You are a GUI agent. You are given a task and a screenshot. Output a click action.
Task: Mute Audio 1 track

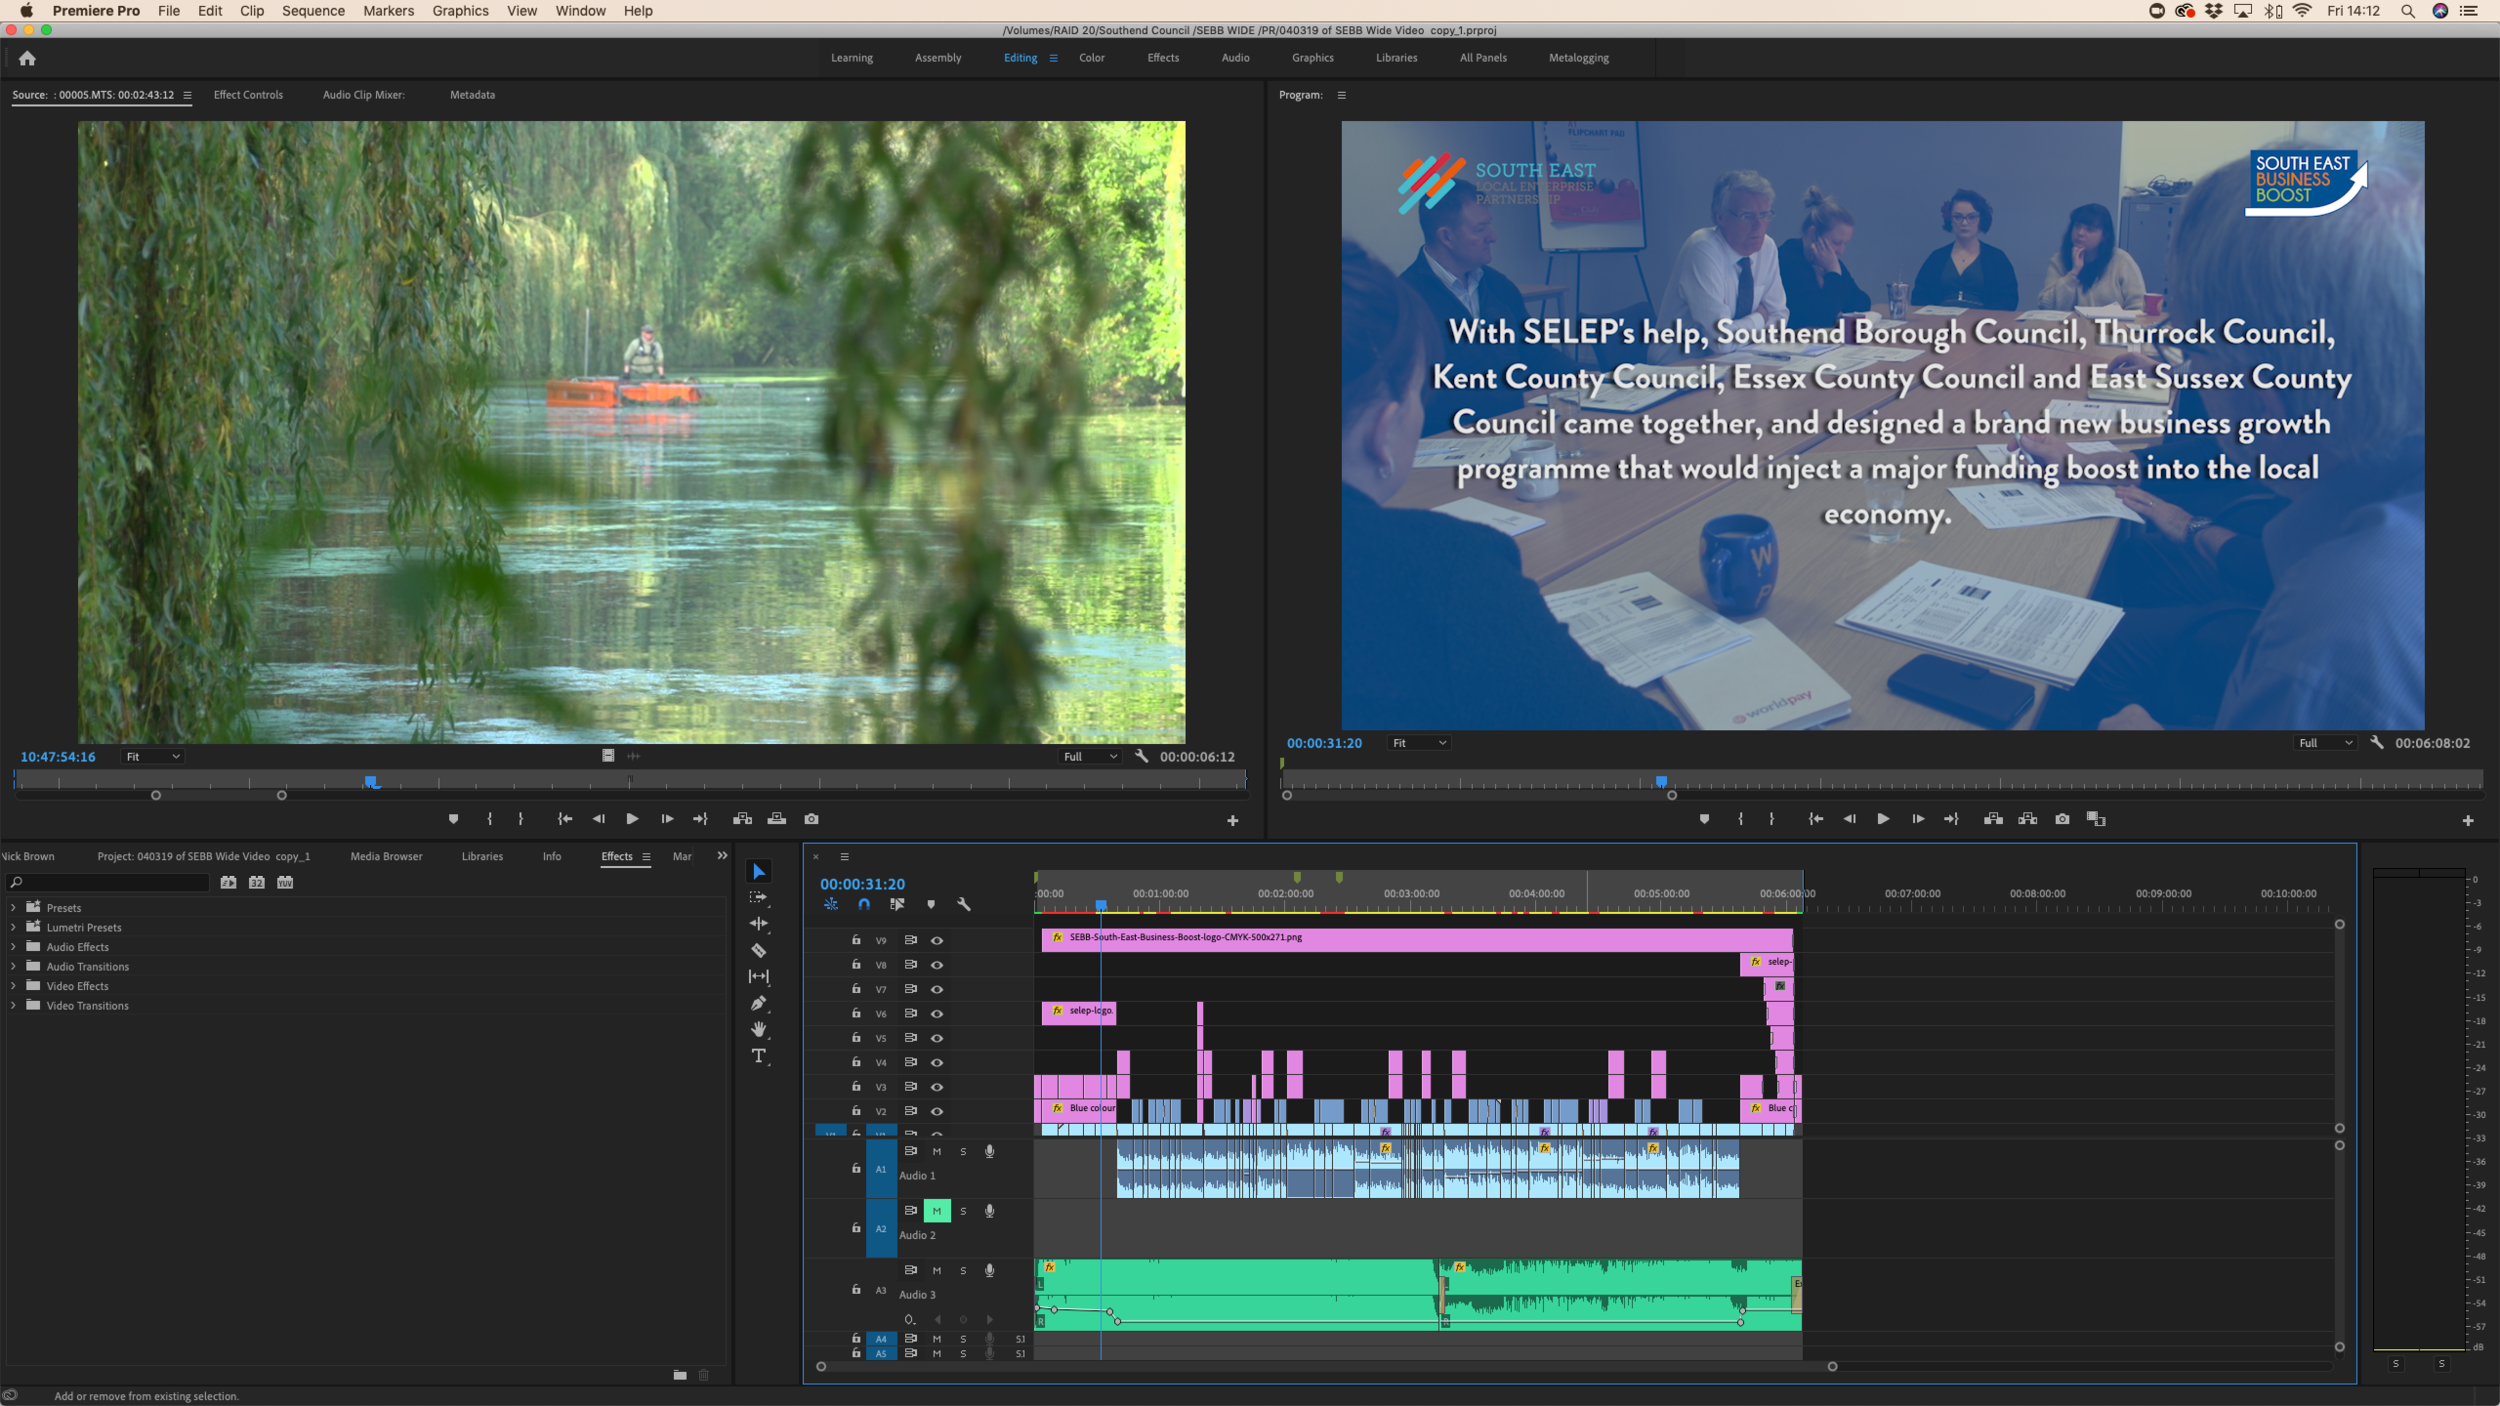click(937, 1152)
